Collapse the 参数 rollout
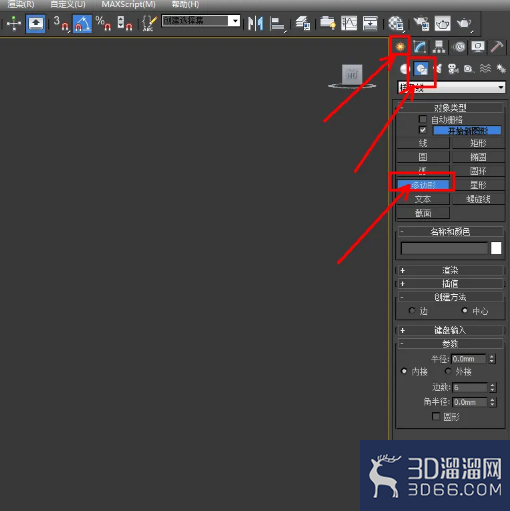 tap(450, 344)
